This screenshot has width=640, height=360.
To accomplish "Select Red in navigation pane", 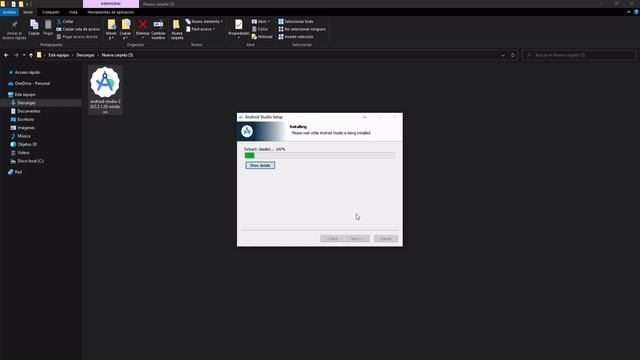I will pos(18,172).
